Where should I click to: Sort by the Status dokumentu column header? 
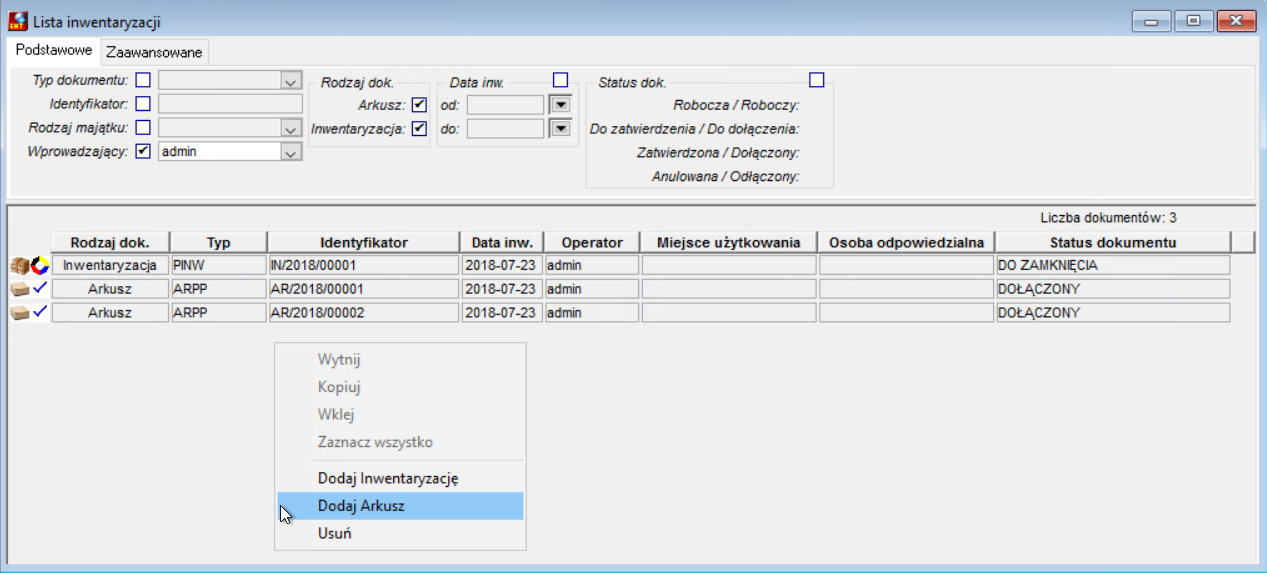click(1113, 242)
